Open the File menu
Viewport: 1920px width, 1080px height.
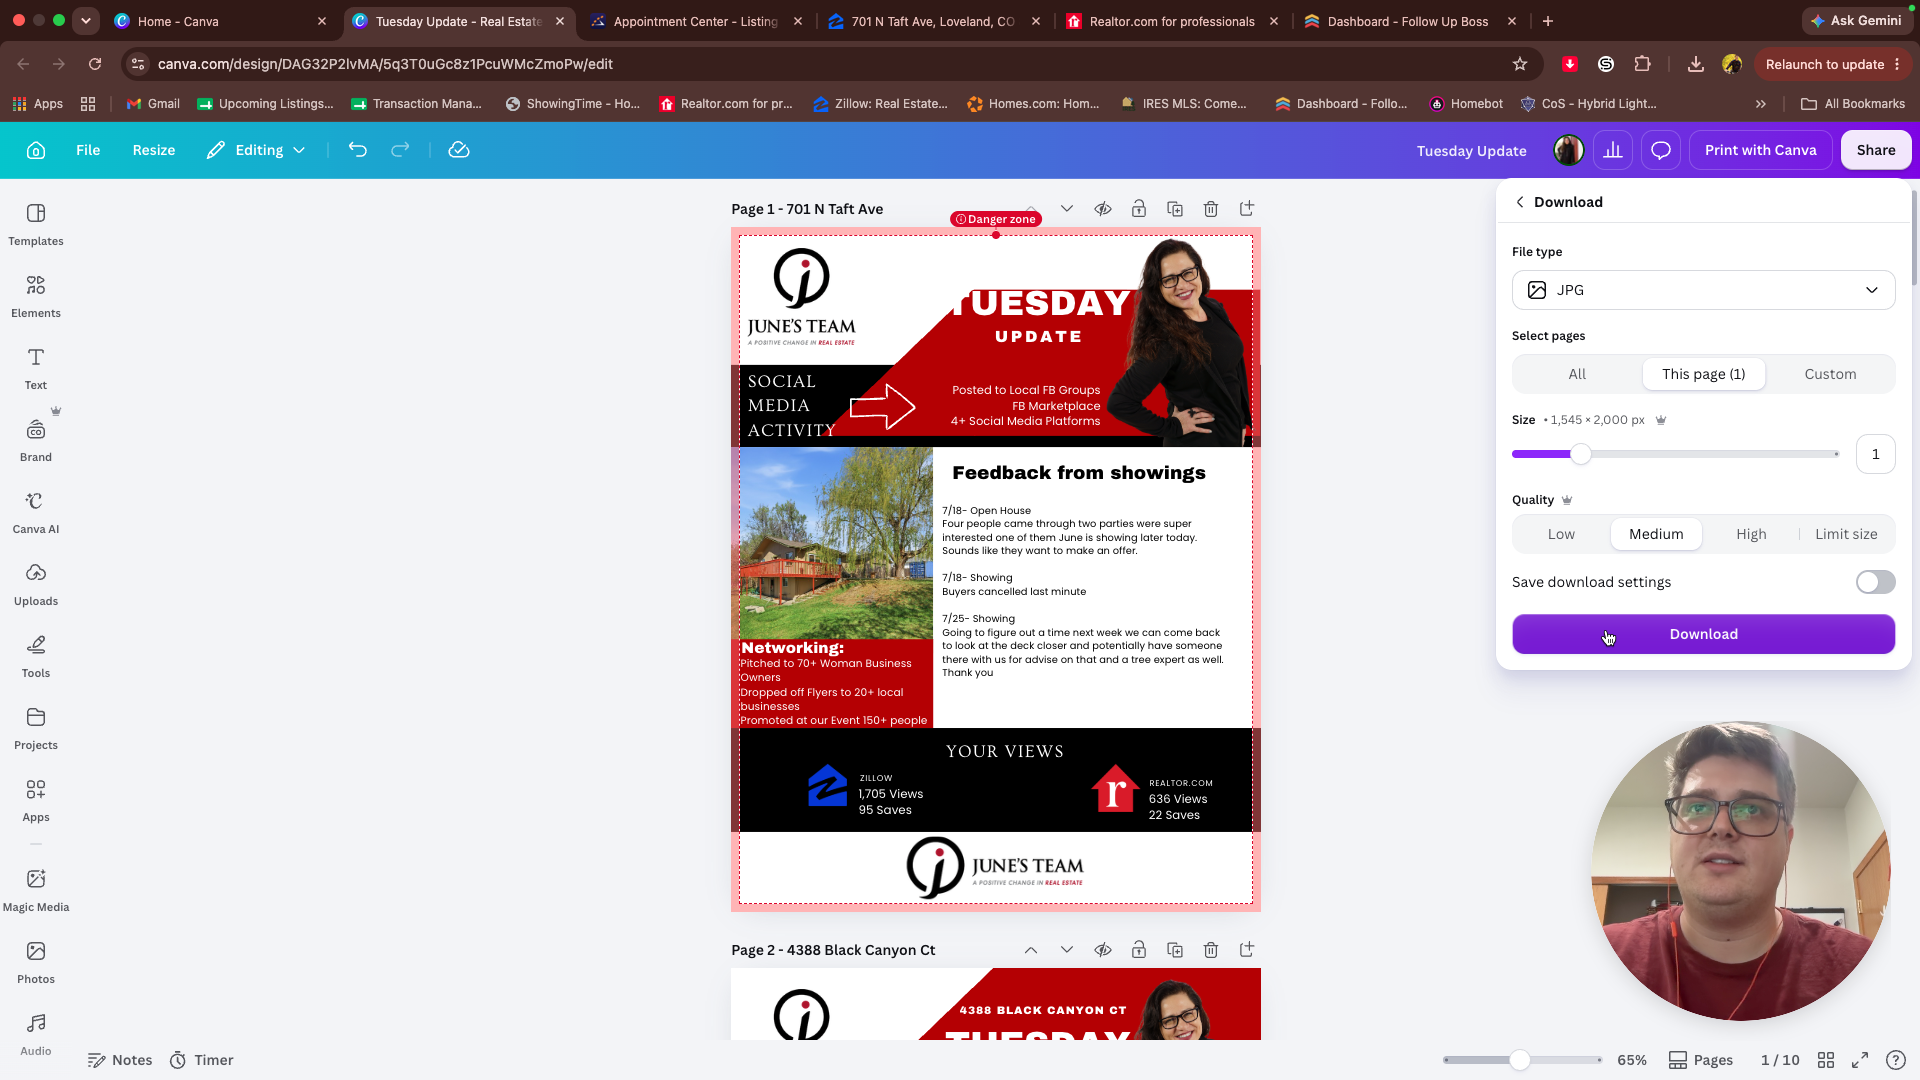pyautogui.click(x=88, y=150)
